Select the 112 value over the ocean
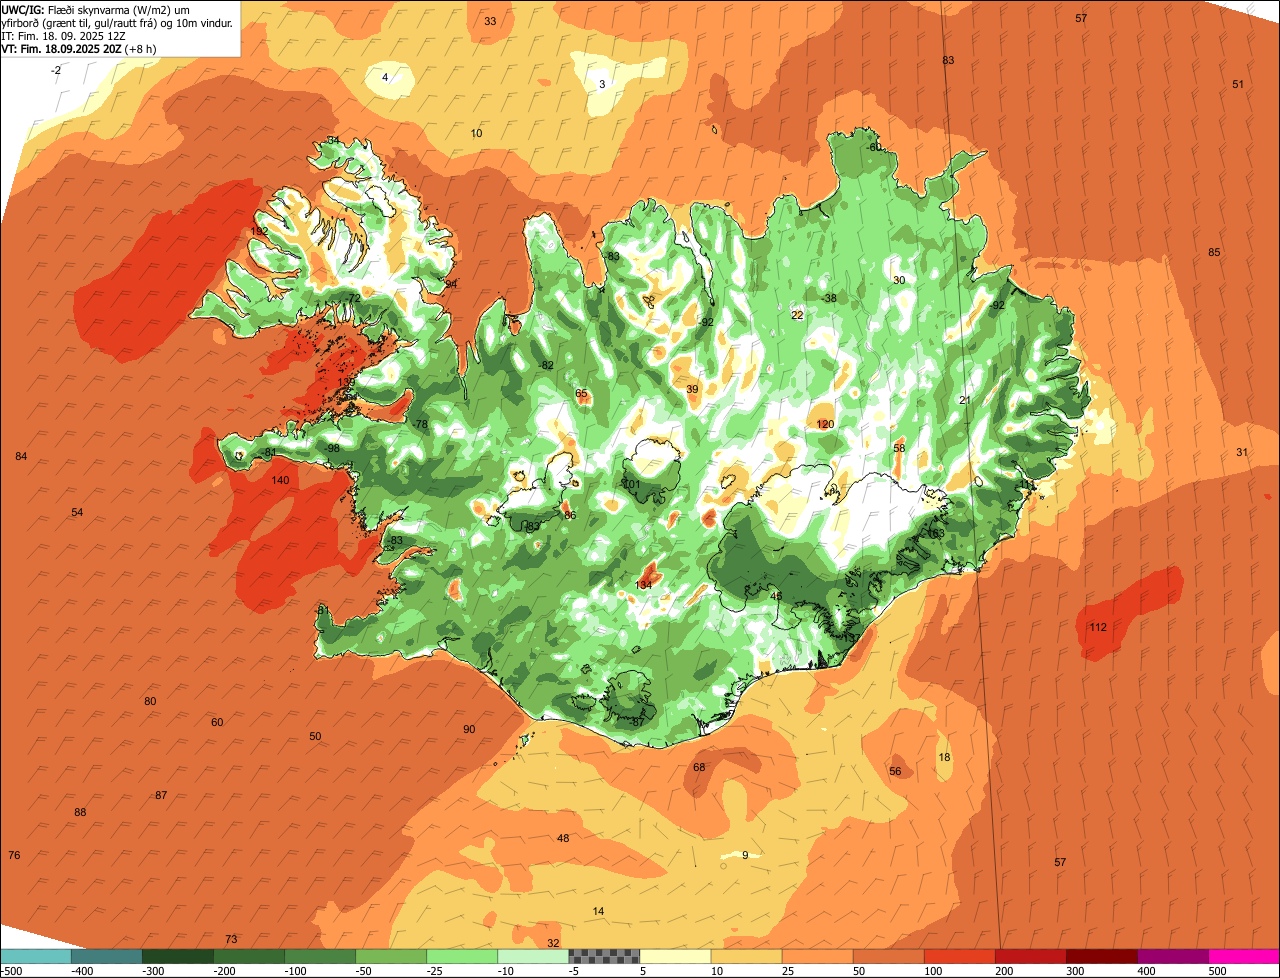Screen dimensions: 1280x978 point(1098,627)
